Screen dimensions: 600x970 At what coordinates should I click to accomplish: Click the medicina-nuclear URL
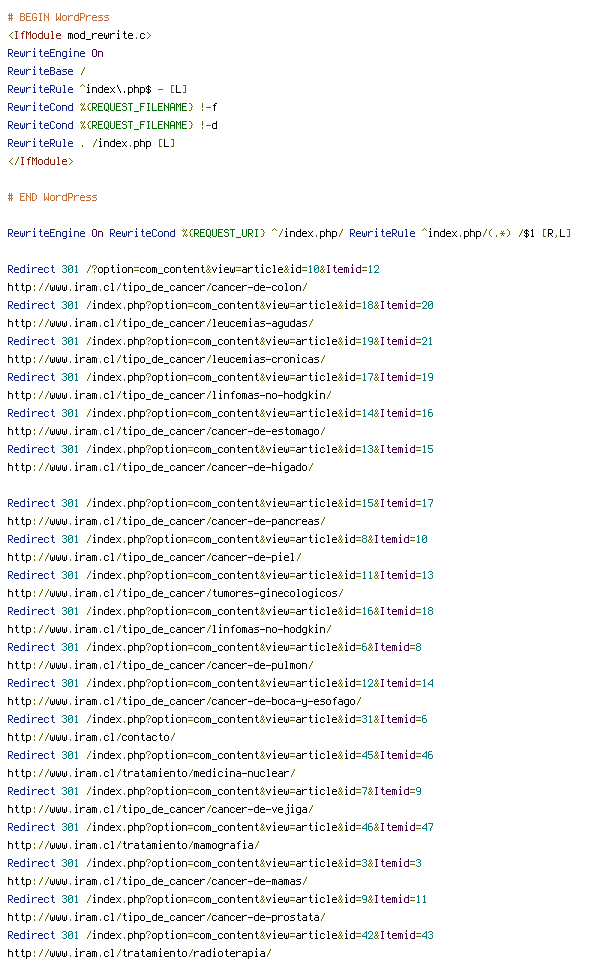click(152, 773)
